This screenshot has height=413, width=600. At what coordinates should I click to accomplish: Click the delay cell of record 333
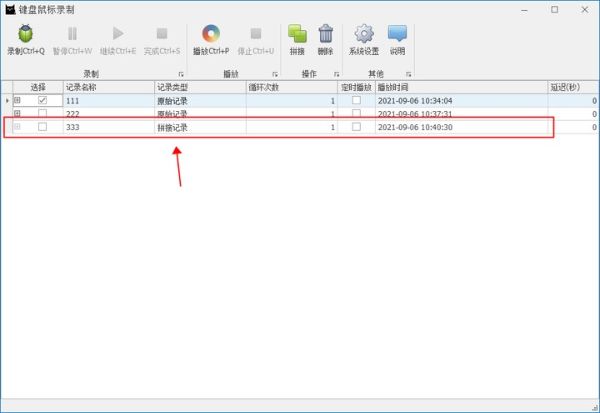click(573, 127)
